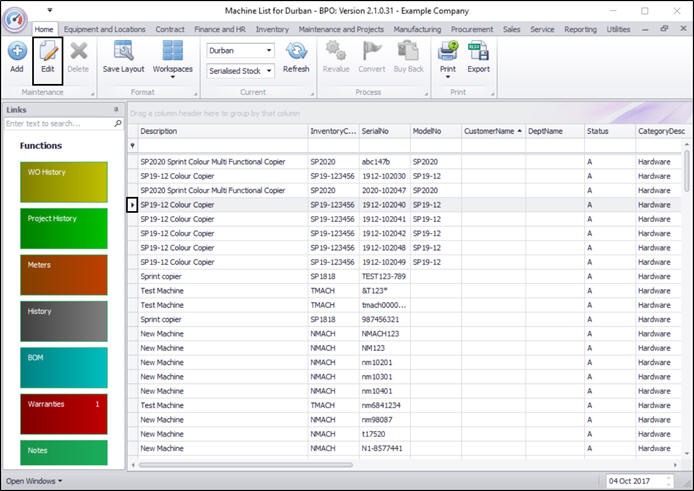The image size is (694, 491).
Task: Click the Export icon
Action: pyautogui.click(x=478, y=57)
